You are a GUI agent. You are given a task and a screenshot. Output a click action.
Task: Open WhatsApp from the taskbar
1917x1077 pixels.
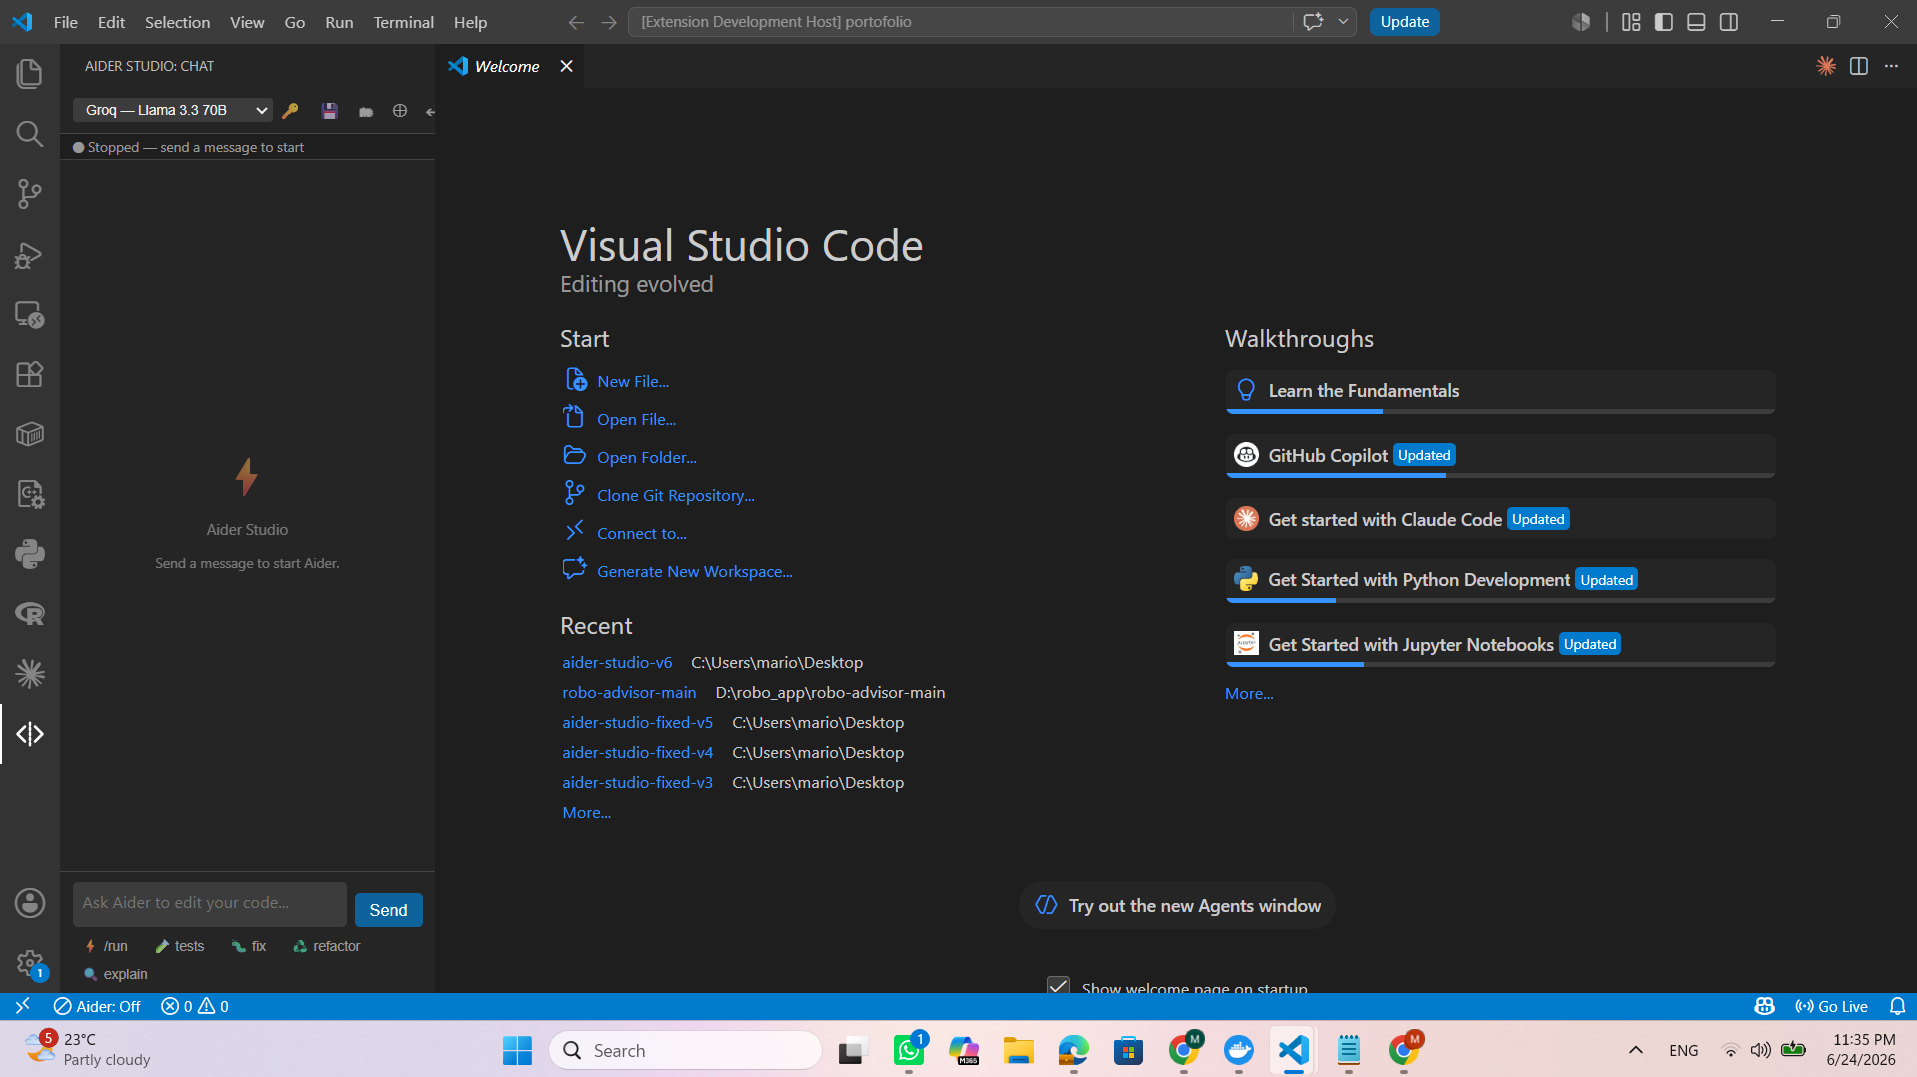pyautogui.click(x=909, y=1050)
